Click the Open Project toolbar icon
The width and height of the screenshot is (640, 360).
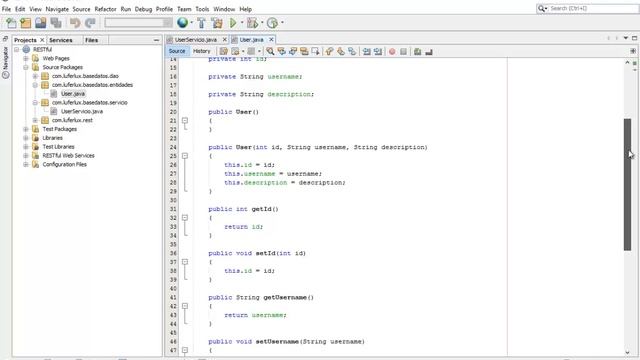pos(40,23)
